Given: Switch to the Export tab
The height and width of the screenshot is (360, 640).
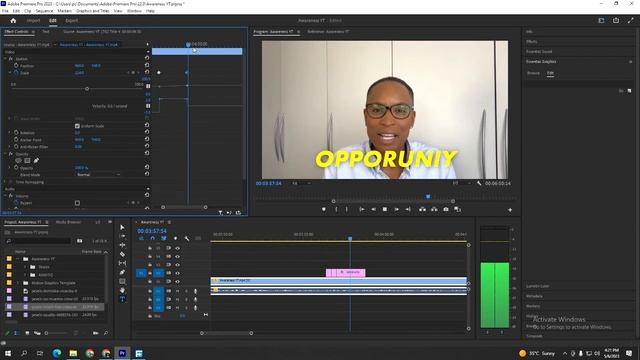Looking at the screenshot, I should coord(71,20).
